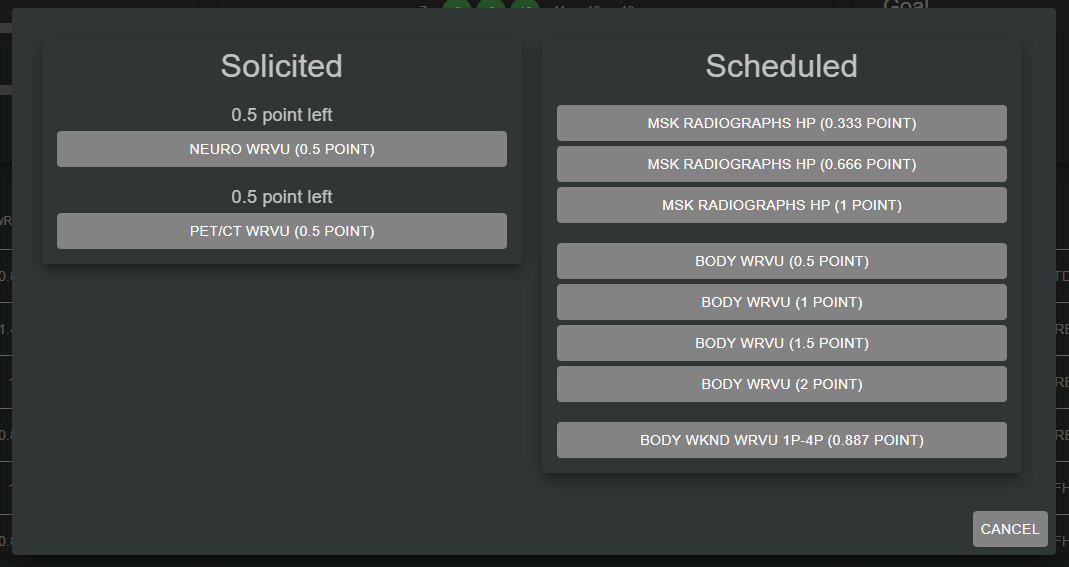Viewport: 1069px width, 567px height.
Task: Click "0.5 point left" above PET/CT WRVU
Action: pyautogui.click(x=281, y=197)
